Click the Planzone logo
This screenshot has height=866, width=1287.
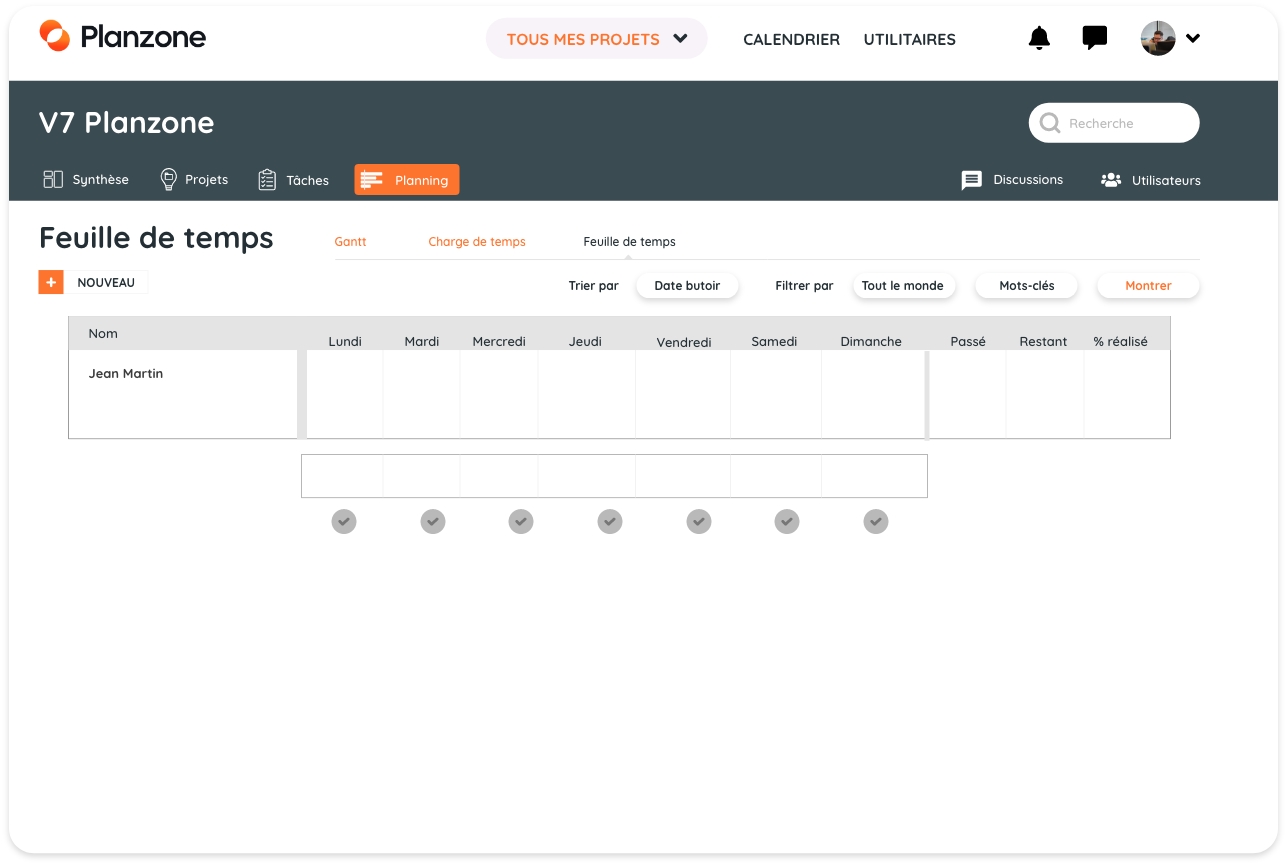(x=122, y=37)
